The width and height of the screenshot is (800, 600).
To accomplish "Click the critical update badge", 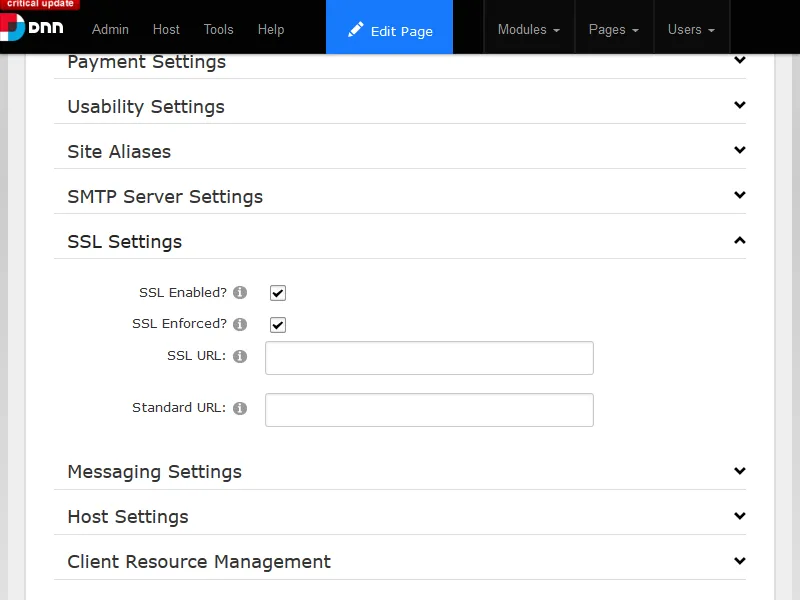I will (39, 4).
